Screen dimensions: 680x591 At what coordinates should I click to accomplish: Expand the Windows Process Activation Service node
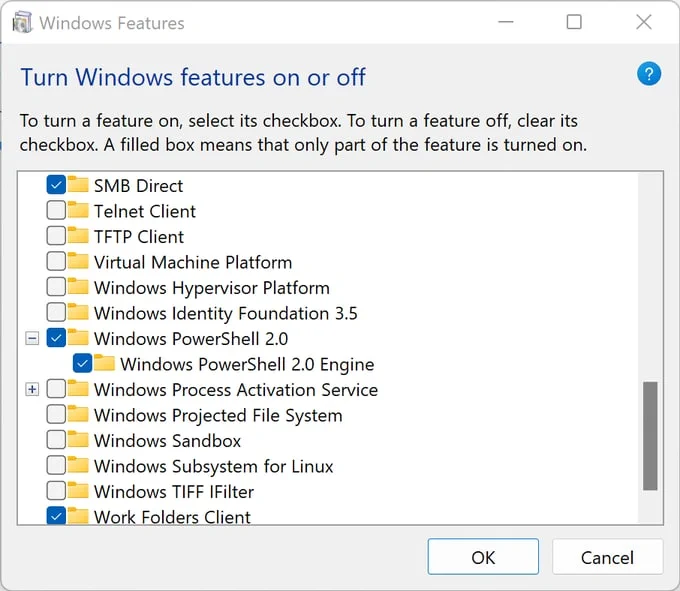coord(32,389)
